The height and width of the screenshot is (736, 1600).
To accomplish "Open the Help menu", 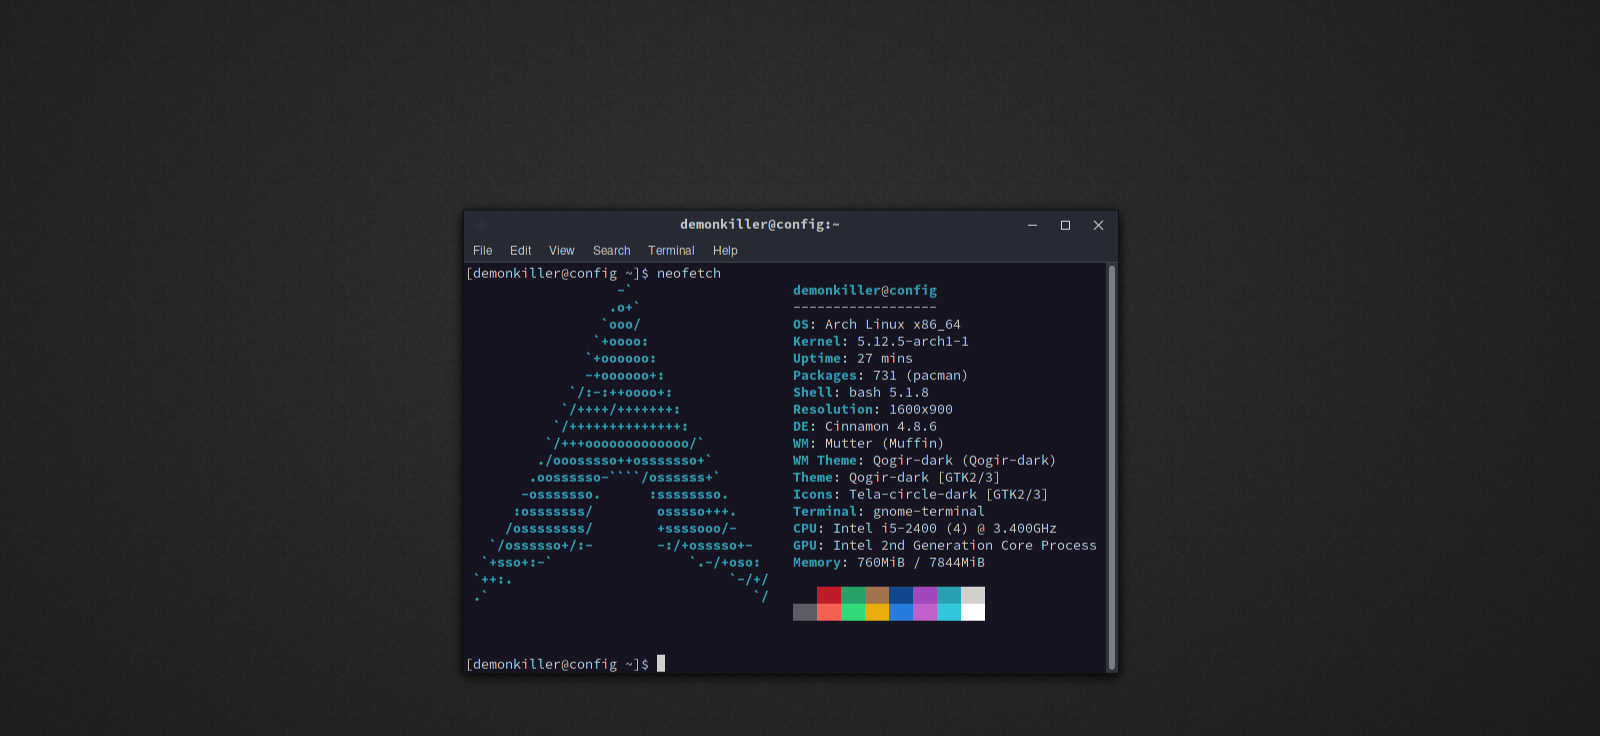I will click(x=725, y=251).
